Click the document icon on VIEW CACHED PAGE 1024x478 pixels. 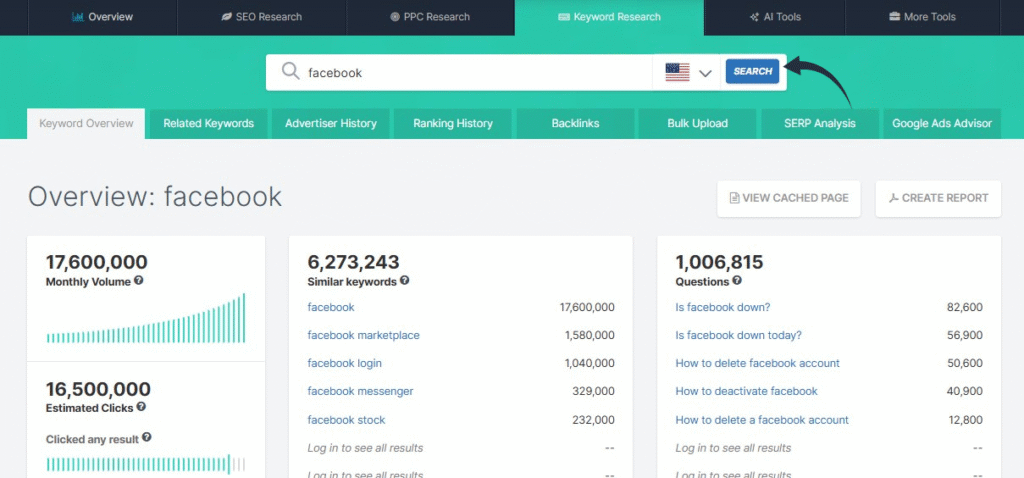[734, 198]
